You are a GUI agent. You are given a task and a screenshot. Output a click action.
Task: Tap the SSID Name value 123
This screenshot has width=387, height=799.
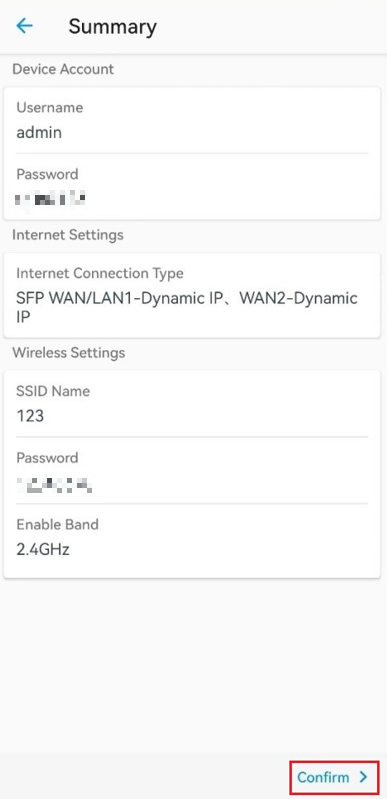pos(30,416)
